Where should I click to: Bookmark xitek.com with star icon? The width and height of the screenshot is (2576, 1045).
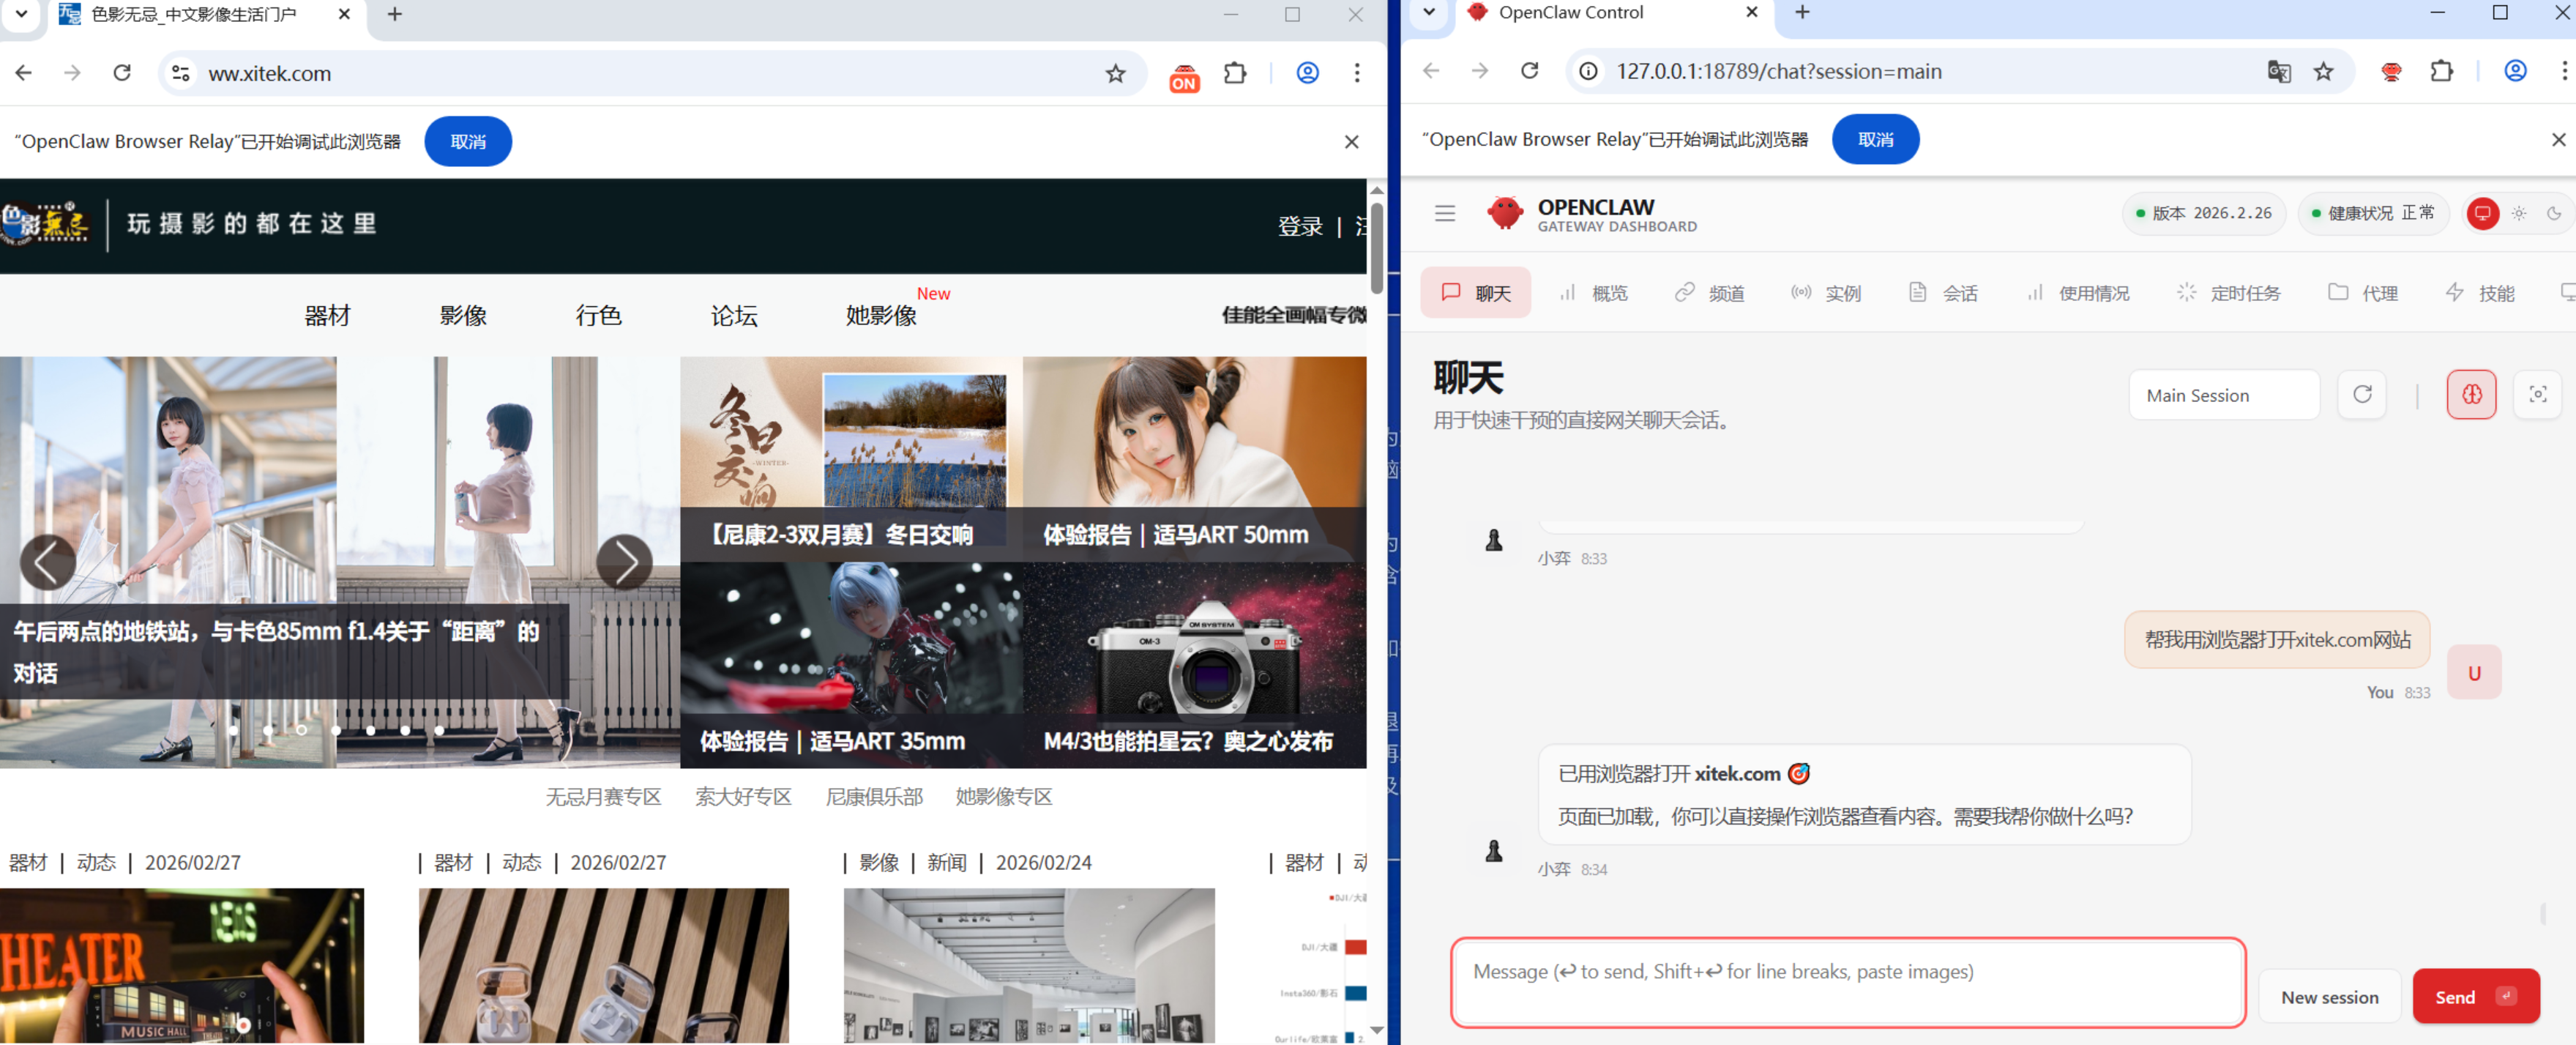(1115, 73)
